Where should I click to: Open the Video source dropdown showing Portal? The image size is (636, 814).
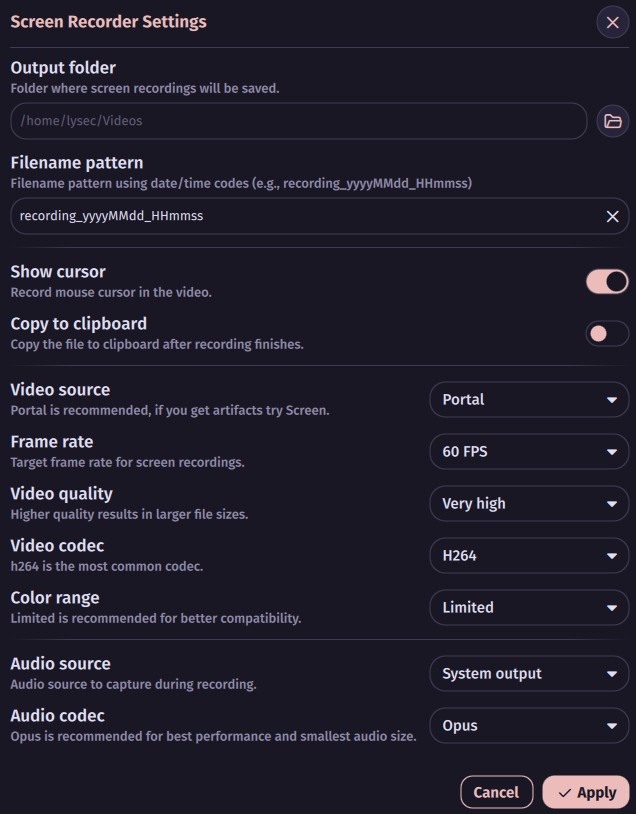529,399
